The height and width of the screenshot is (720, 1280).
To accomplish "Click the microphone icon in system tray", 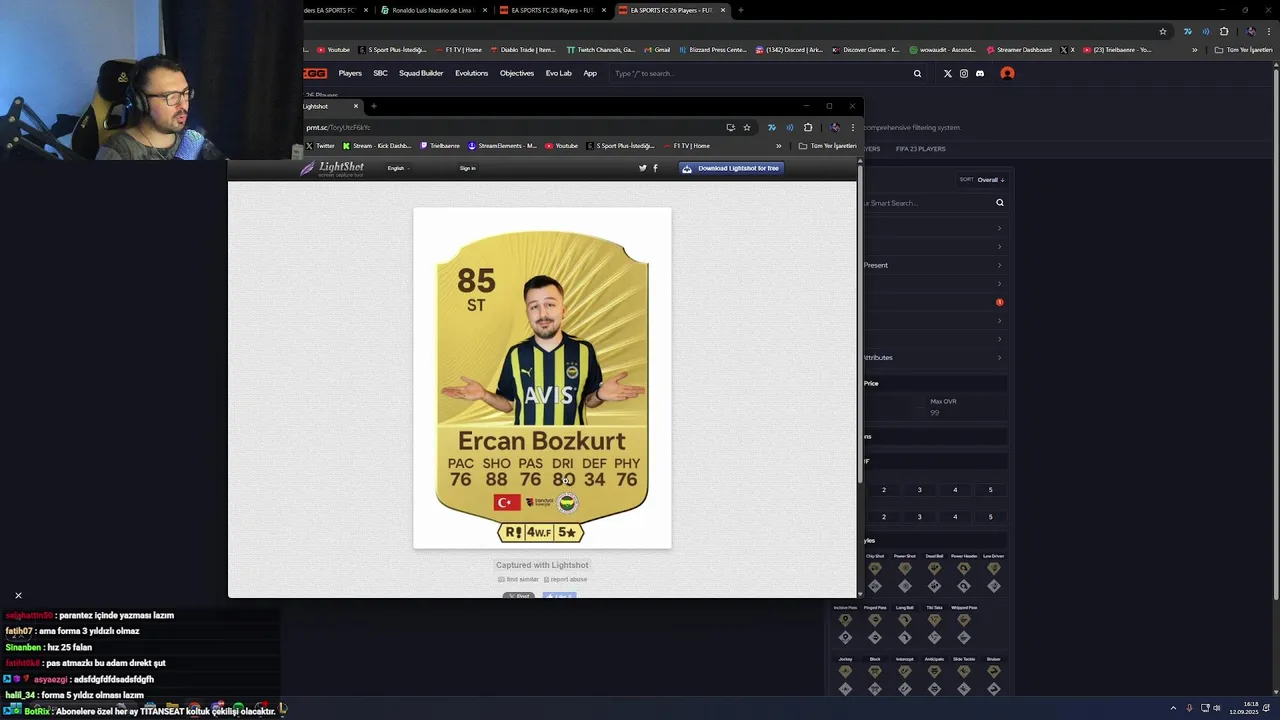I will [1189, 708].
